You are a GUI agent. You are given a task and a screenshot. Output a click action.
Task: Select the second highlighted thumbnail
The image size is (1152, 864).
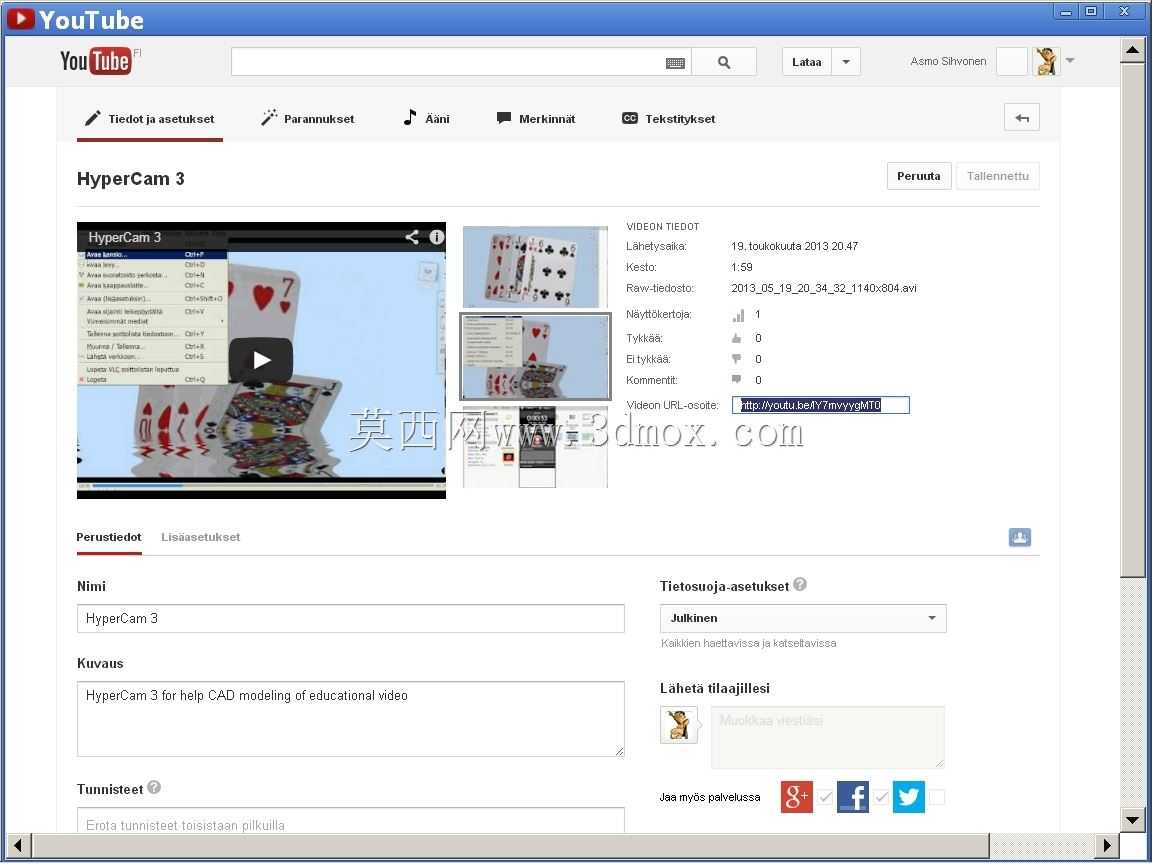(x=535, y=357)
